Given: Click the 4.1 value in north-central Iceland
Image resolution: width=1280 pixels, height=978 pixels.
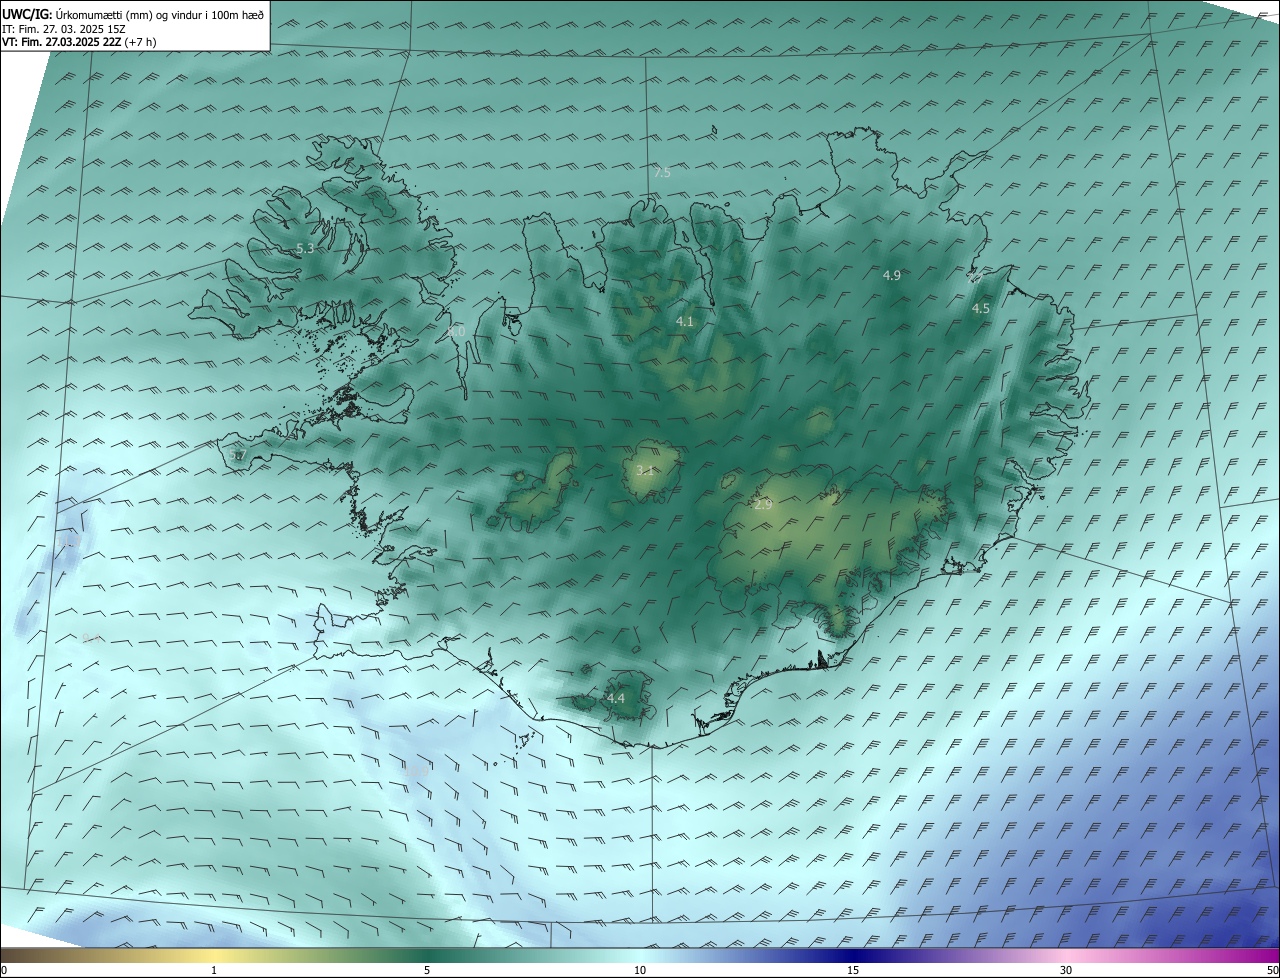Looking at the screenshot, I should (x=685, y=322).
